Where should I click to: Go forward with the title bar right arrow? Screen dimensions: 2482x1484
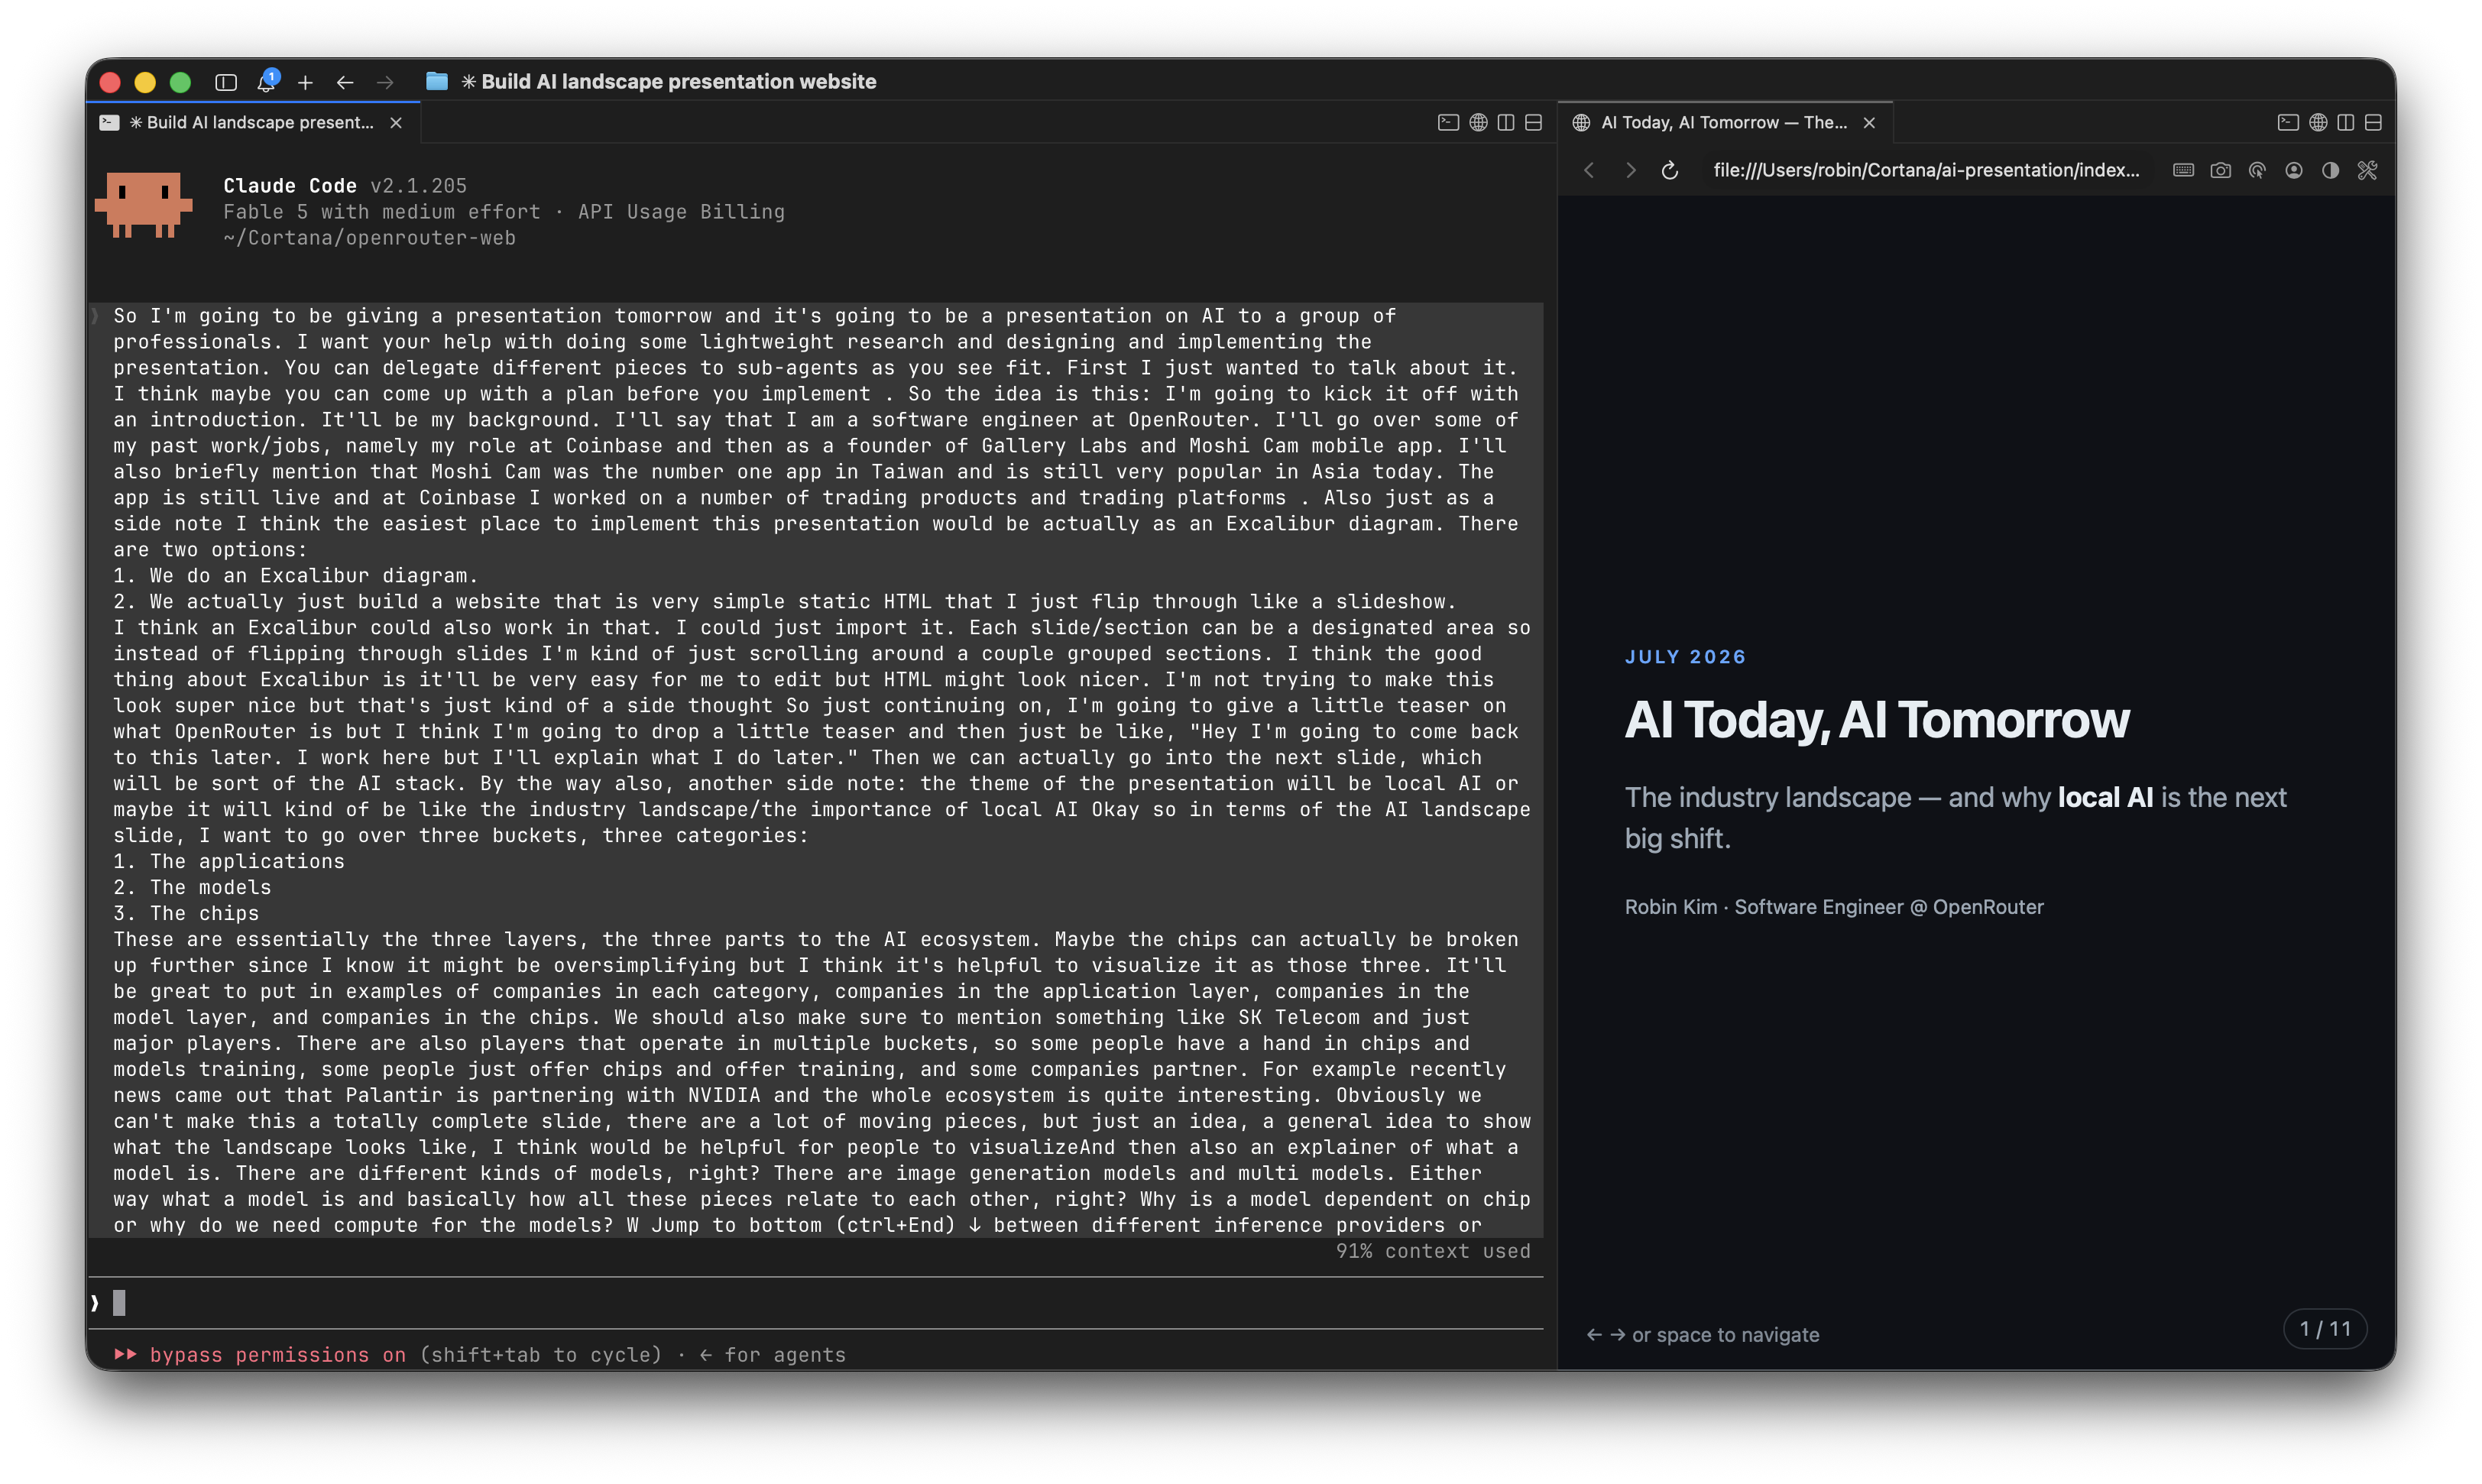pos(385,82)
